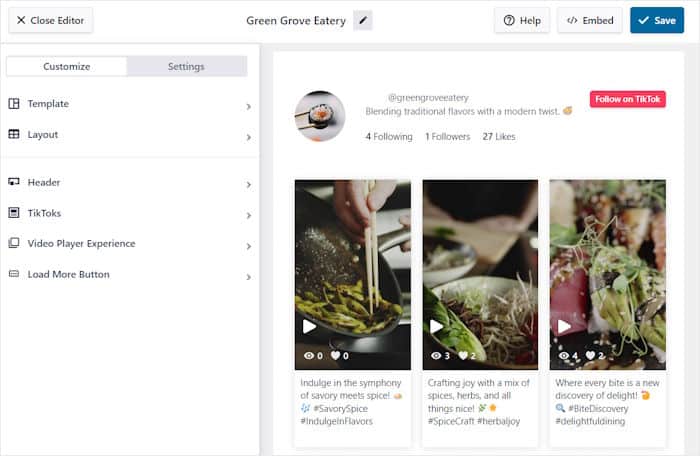This screenshot has width=700, height=456.
Task: Expand the Load More Button chevron
Action: pyautogui.click(x=249, y=277)
